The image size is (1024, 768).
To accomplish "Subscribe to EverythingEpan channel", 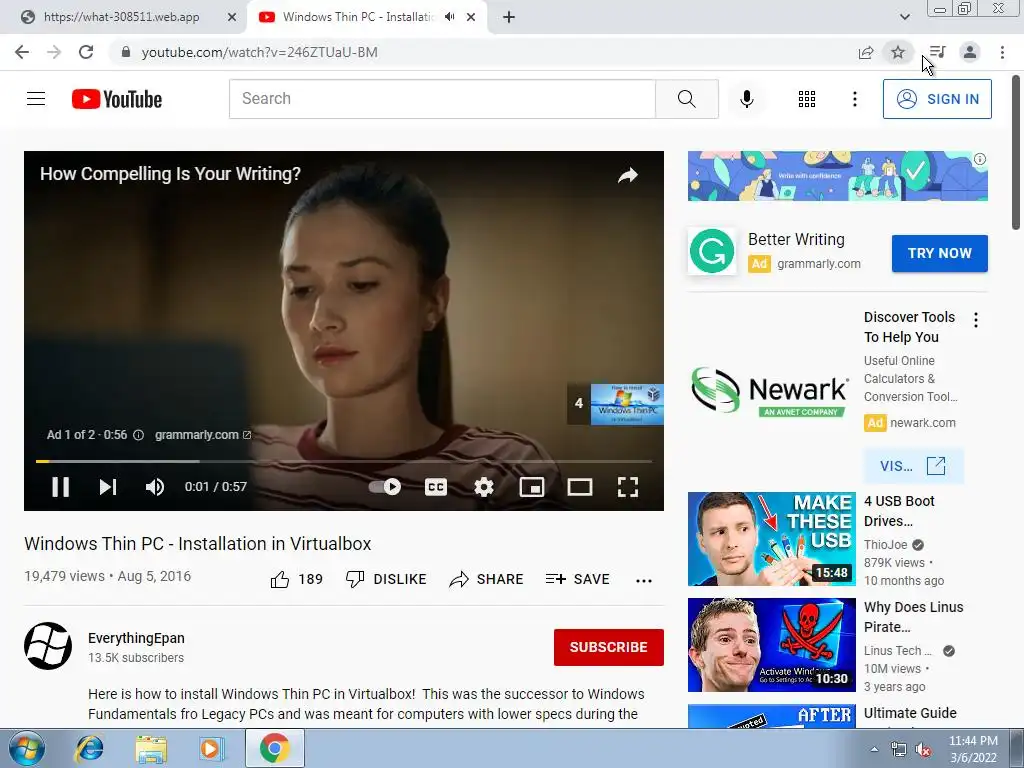I will tap(609, 647).
